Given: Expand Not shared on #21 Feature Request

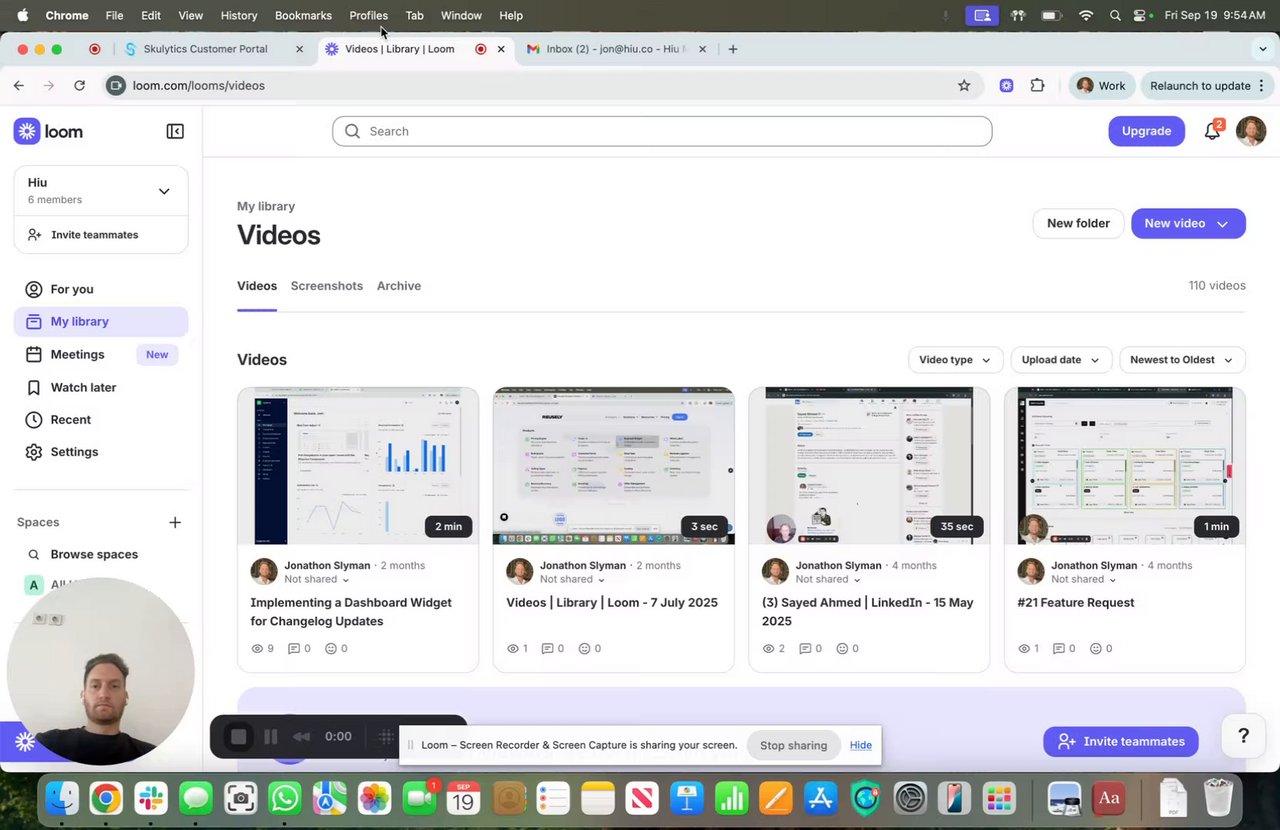Looking at the screenshot, I should [1084, 579].
